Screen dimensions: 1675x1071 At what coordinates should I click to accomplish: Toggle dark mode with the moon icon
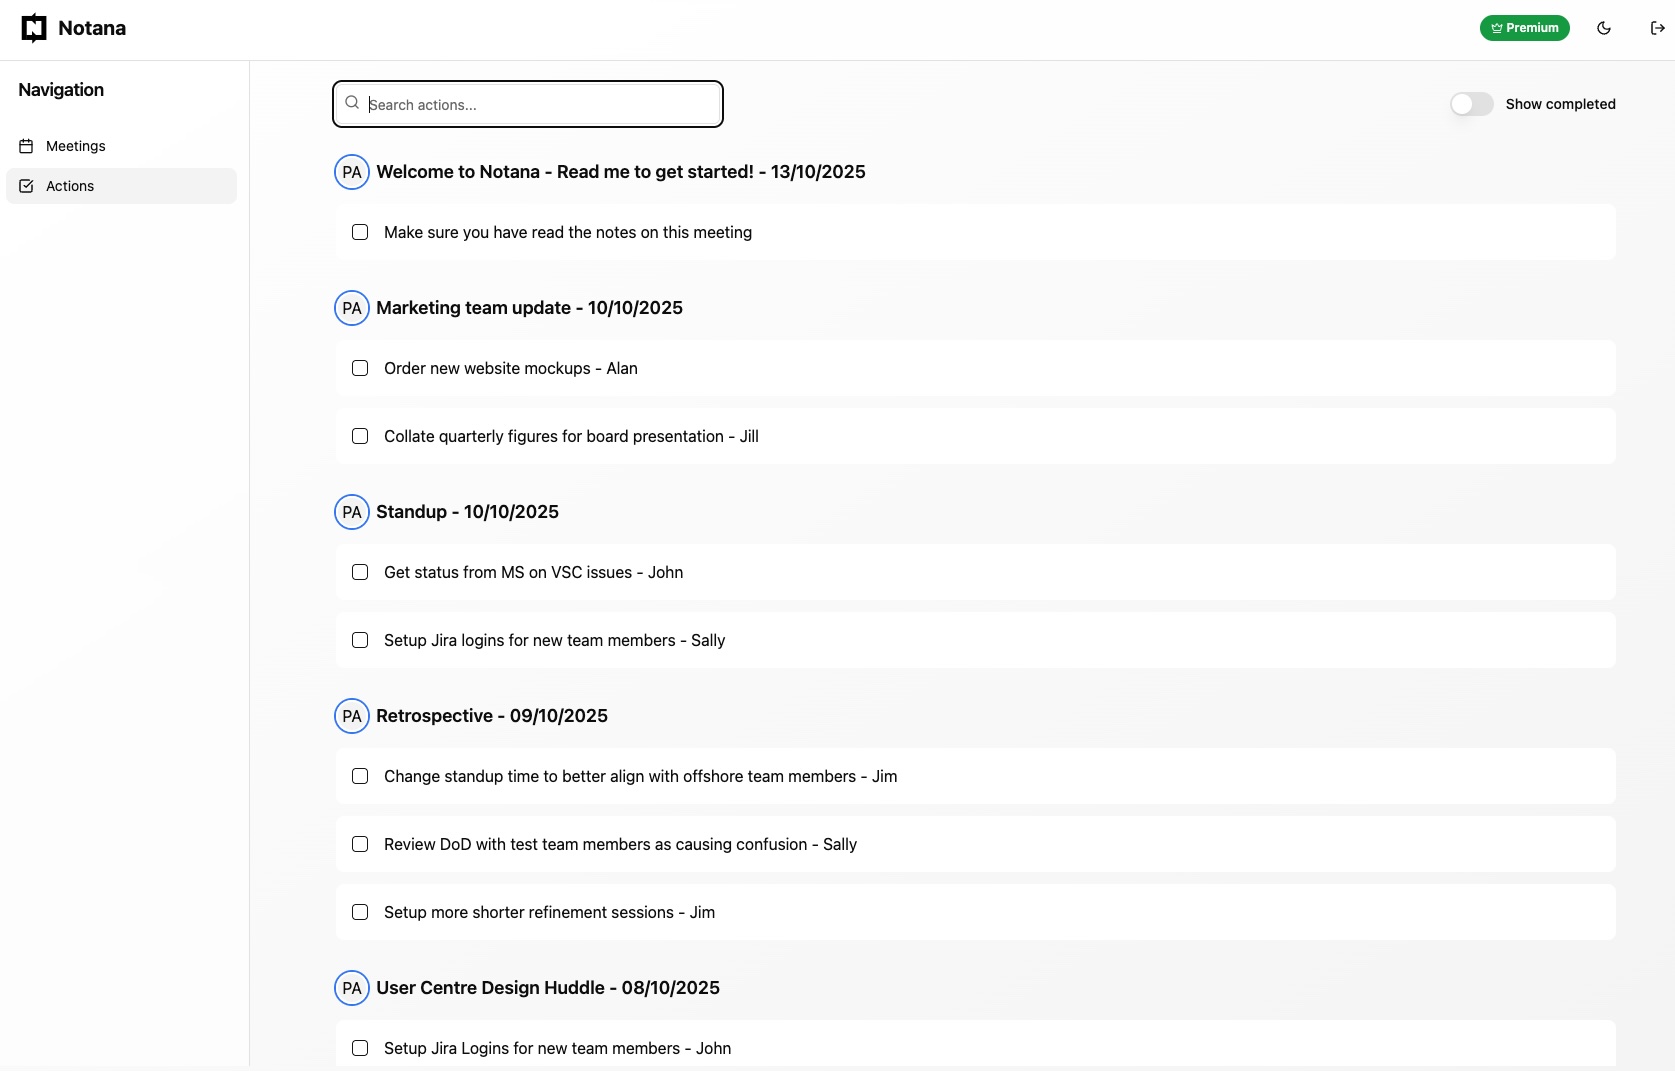[x=1604, y=28]
